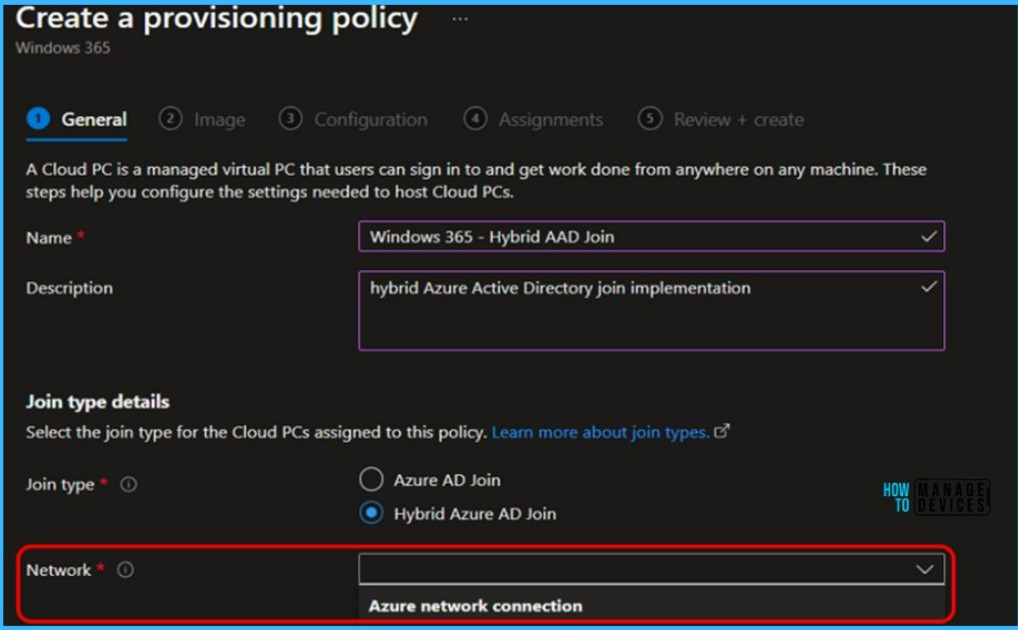Click the external link icon after join types

click(x=722, y=431)
